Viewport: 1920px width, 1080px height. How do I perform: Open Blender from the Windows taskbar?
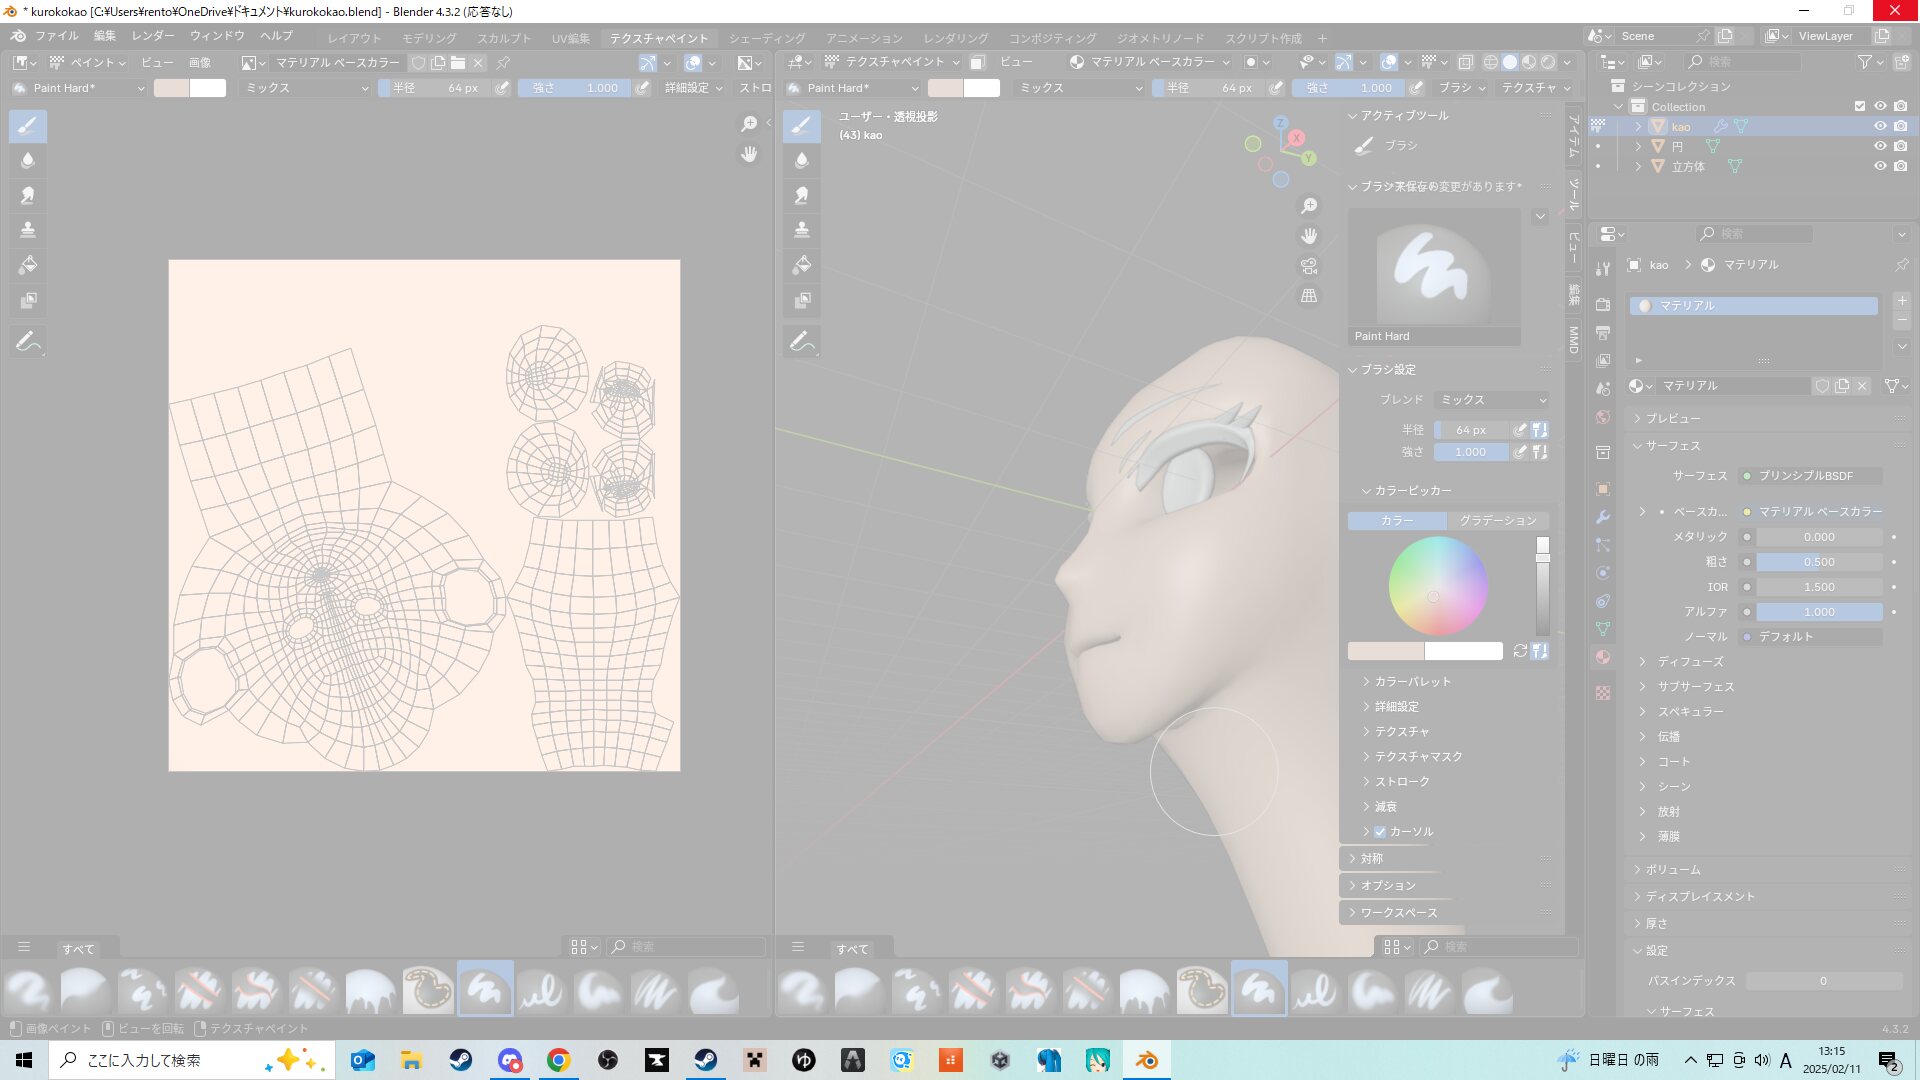(1146, 1060)
